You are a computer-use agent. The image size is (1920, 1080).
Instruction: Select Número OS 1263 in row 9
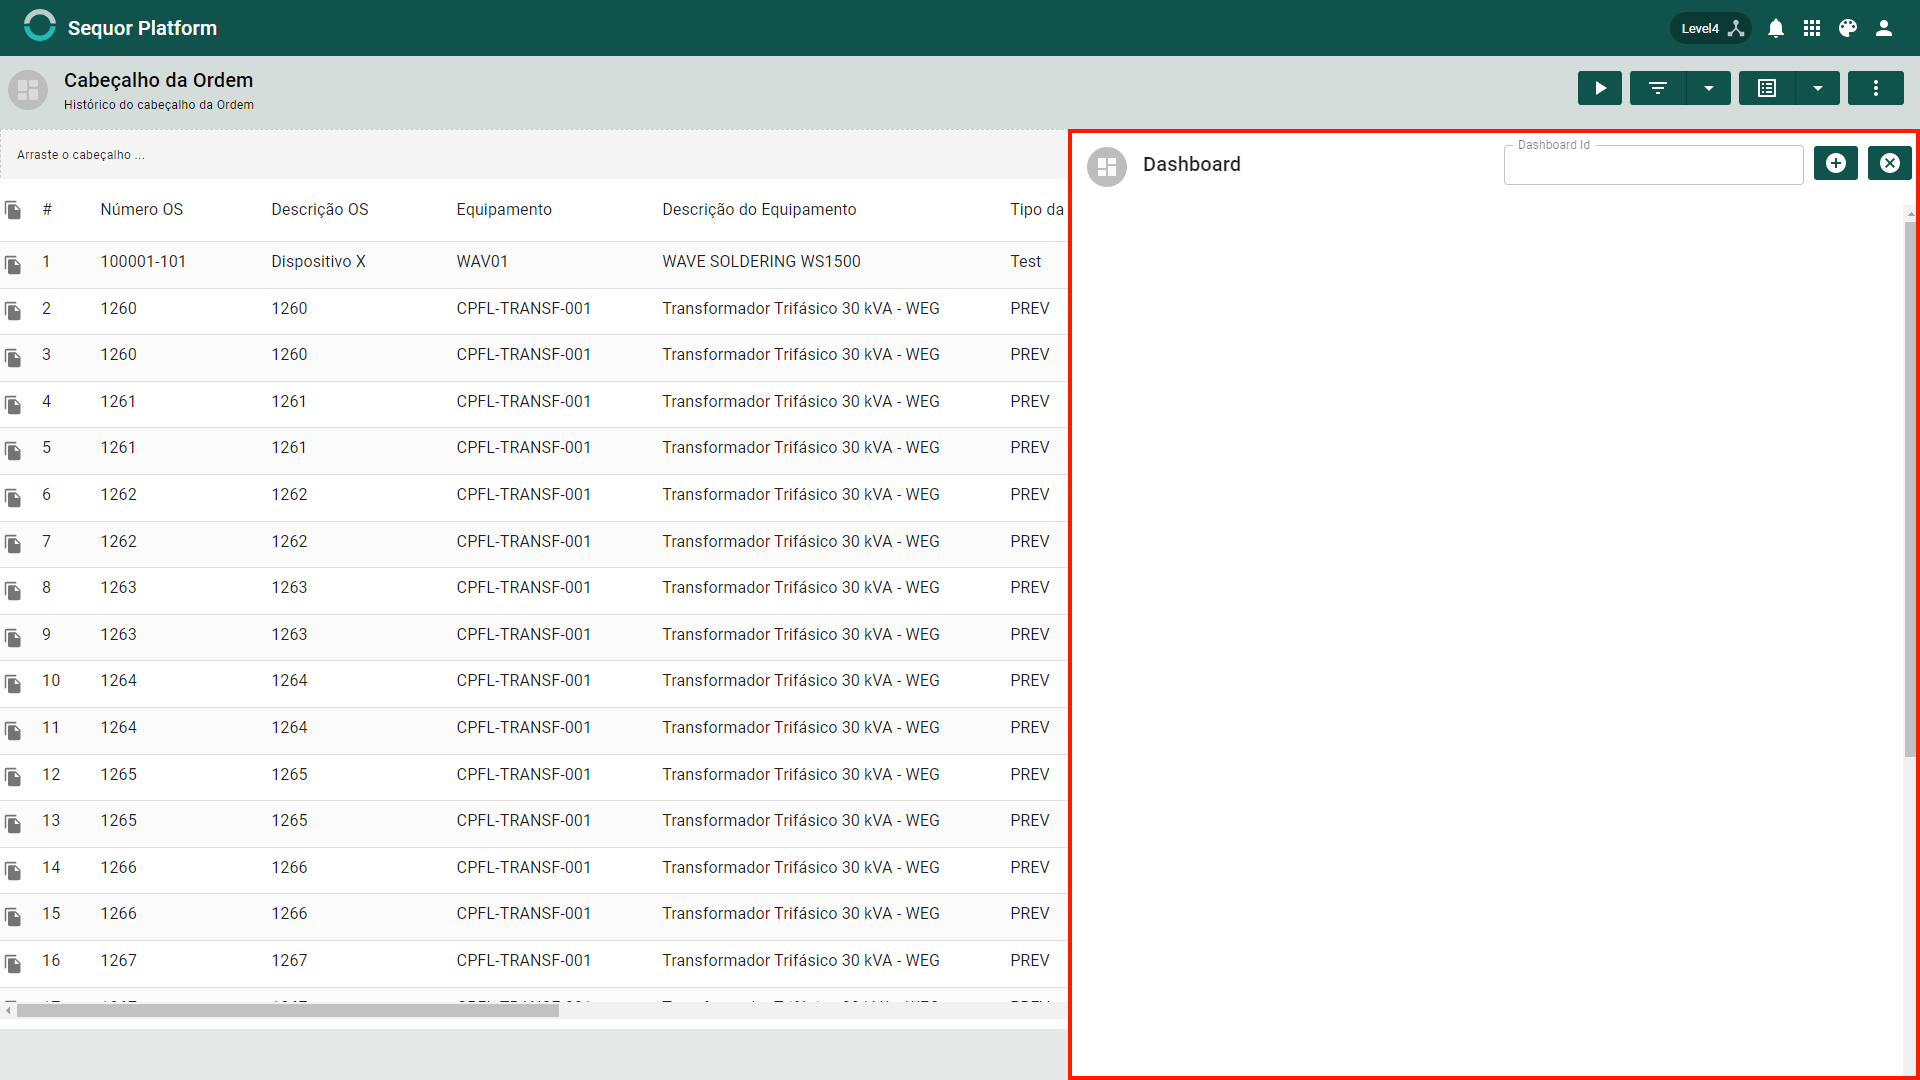tap(118, 634)
